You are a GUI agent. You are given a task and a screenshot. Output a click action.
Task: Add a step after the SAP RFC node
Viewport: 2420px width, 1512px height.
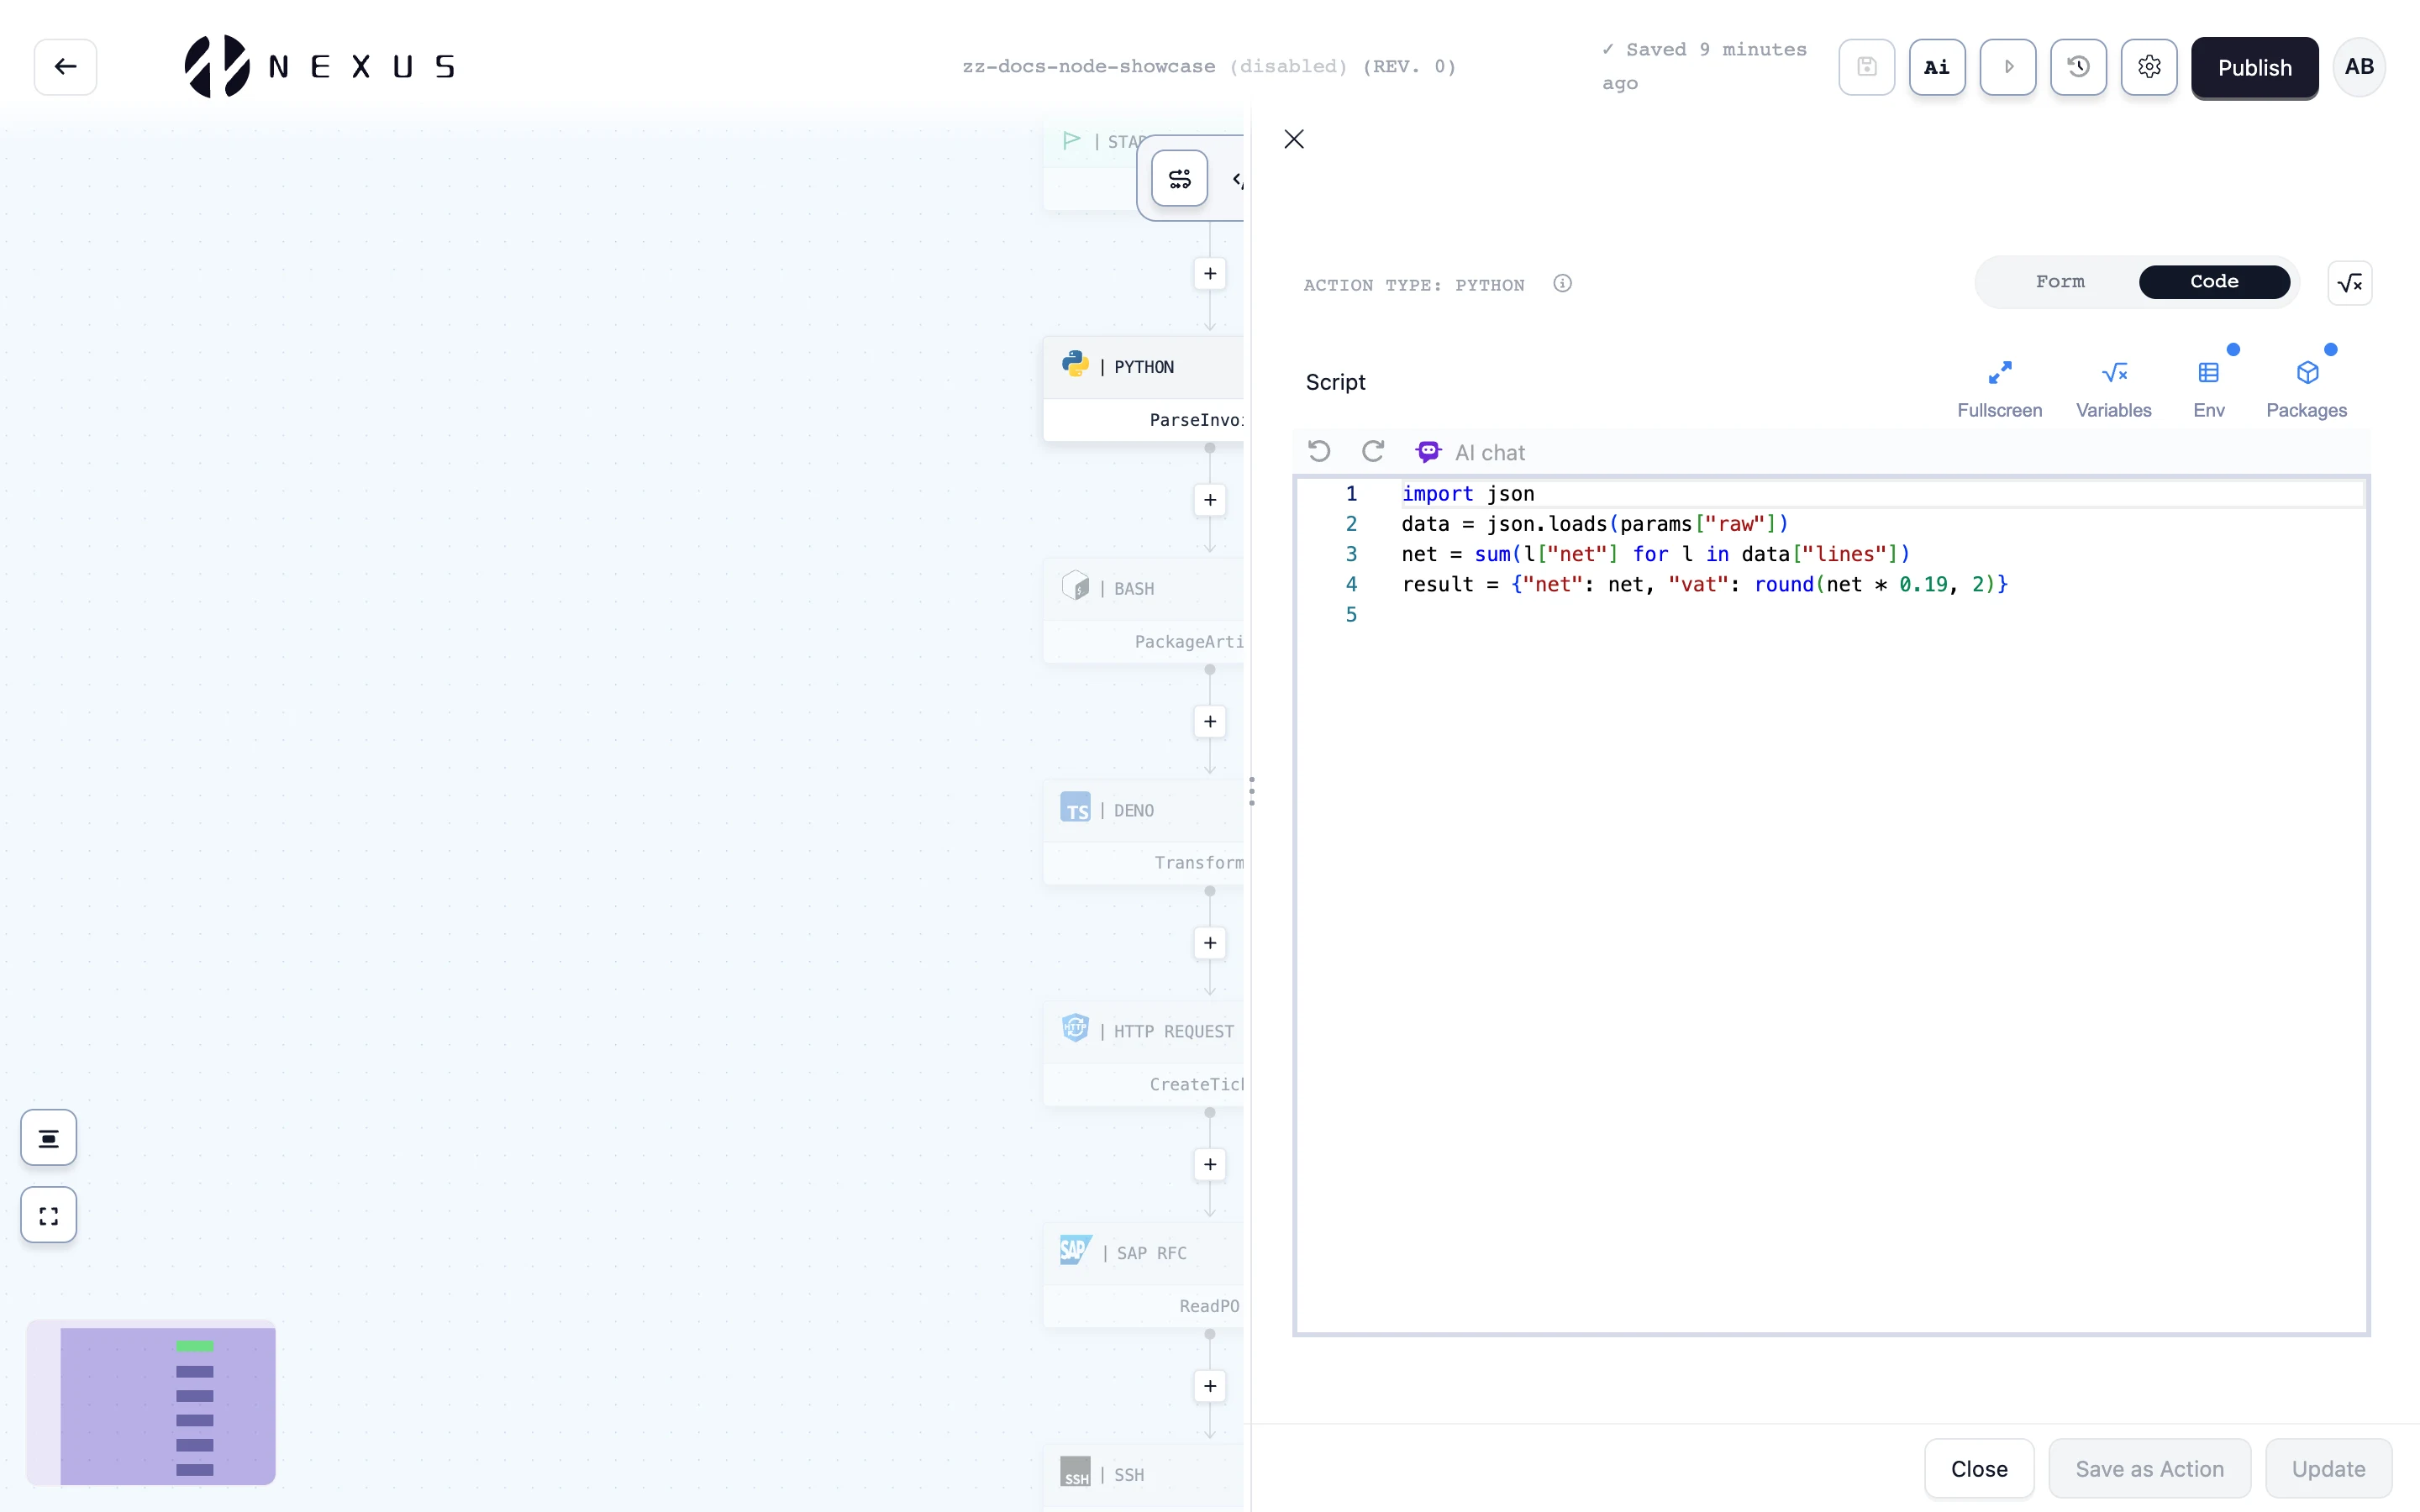click(1209, 1386)
